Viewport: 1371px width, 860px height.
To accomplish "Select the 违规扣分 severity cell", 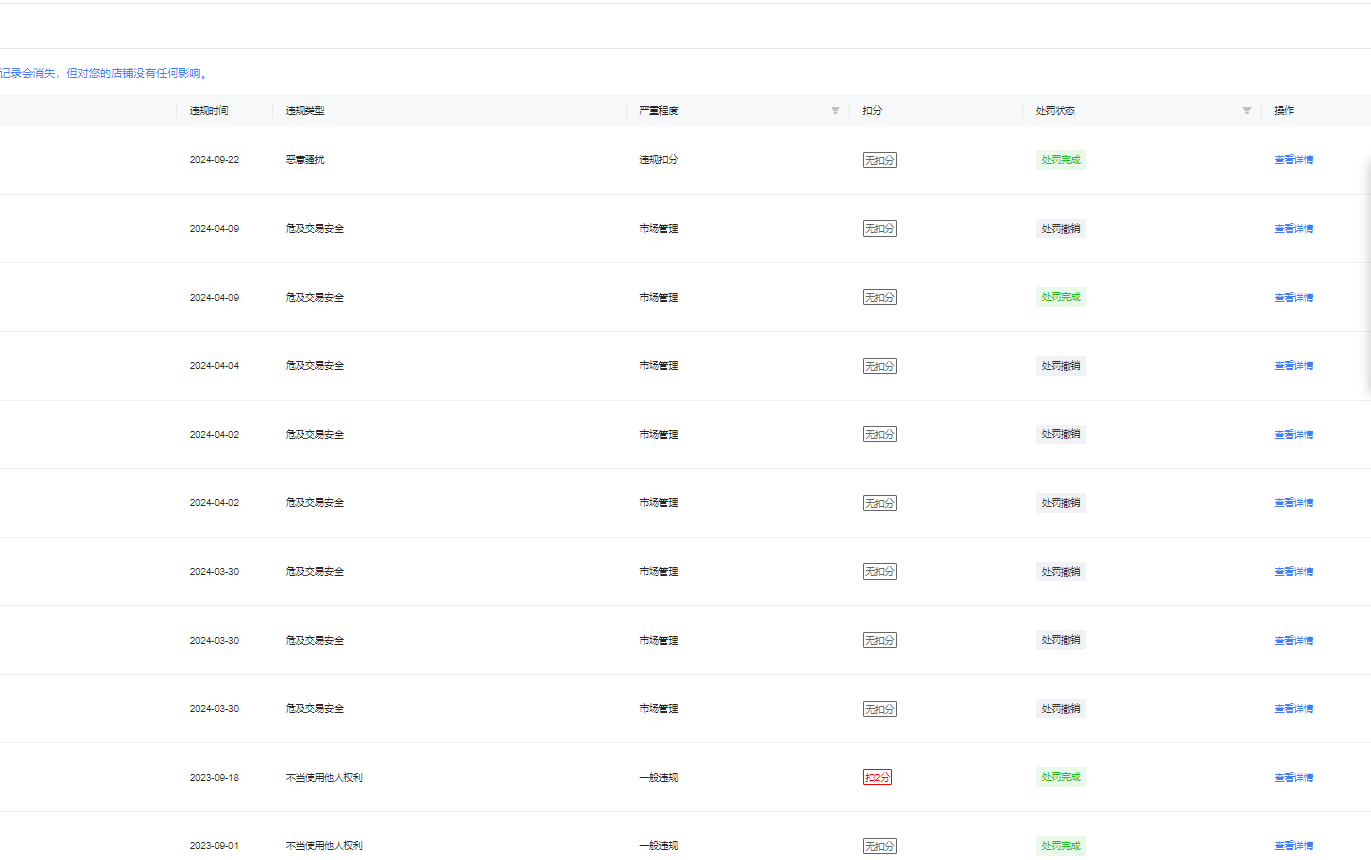I will (658, 160).
